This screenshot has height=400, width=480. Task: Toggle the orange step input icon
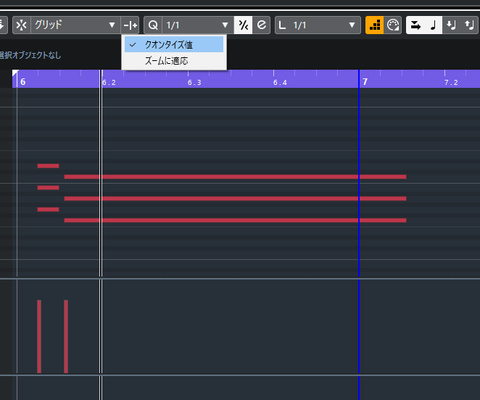coord(375,25)
